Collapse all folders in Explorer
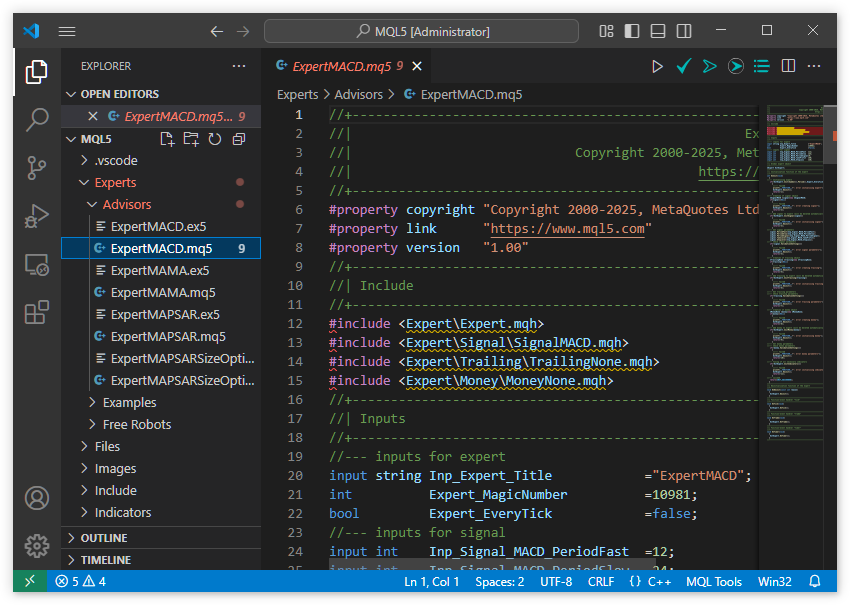The width and height of the screenshot is (850, 605). (239, 139)
